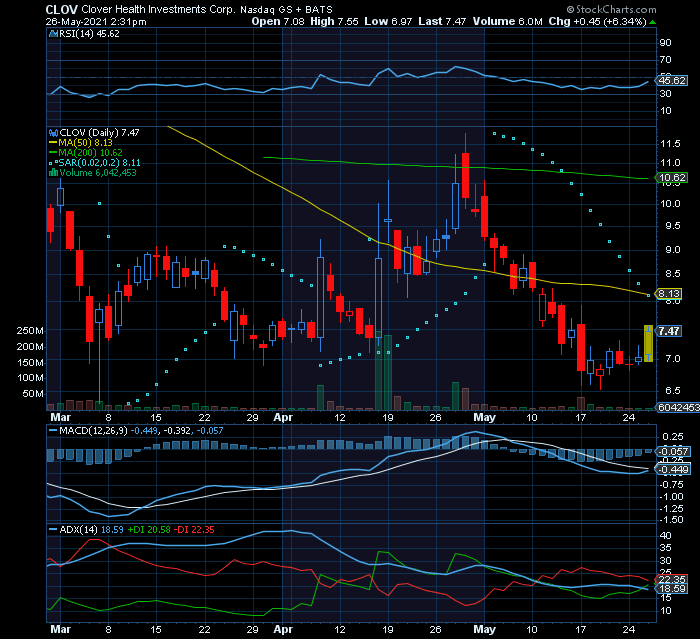Click the May label under the price panel
700x639 pixels.
(484, 418)
